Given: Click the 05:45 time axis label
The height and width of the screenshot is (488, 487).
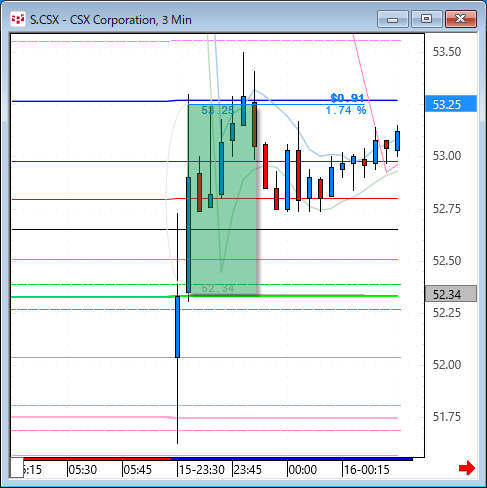Looking at the screenshot, I should (137, 470).
